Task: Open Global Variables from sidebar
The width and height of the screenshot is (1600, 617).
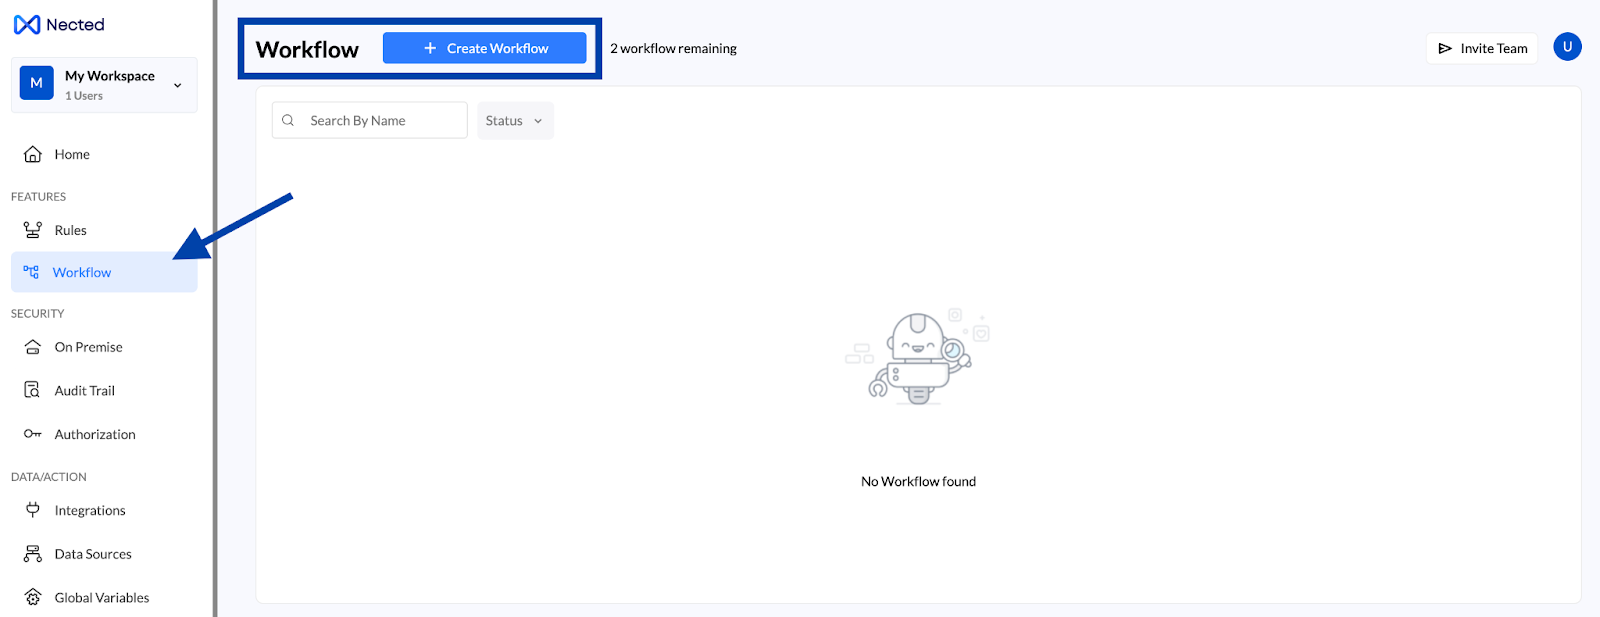Action: coord(104,597)
